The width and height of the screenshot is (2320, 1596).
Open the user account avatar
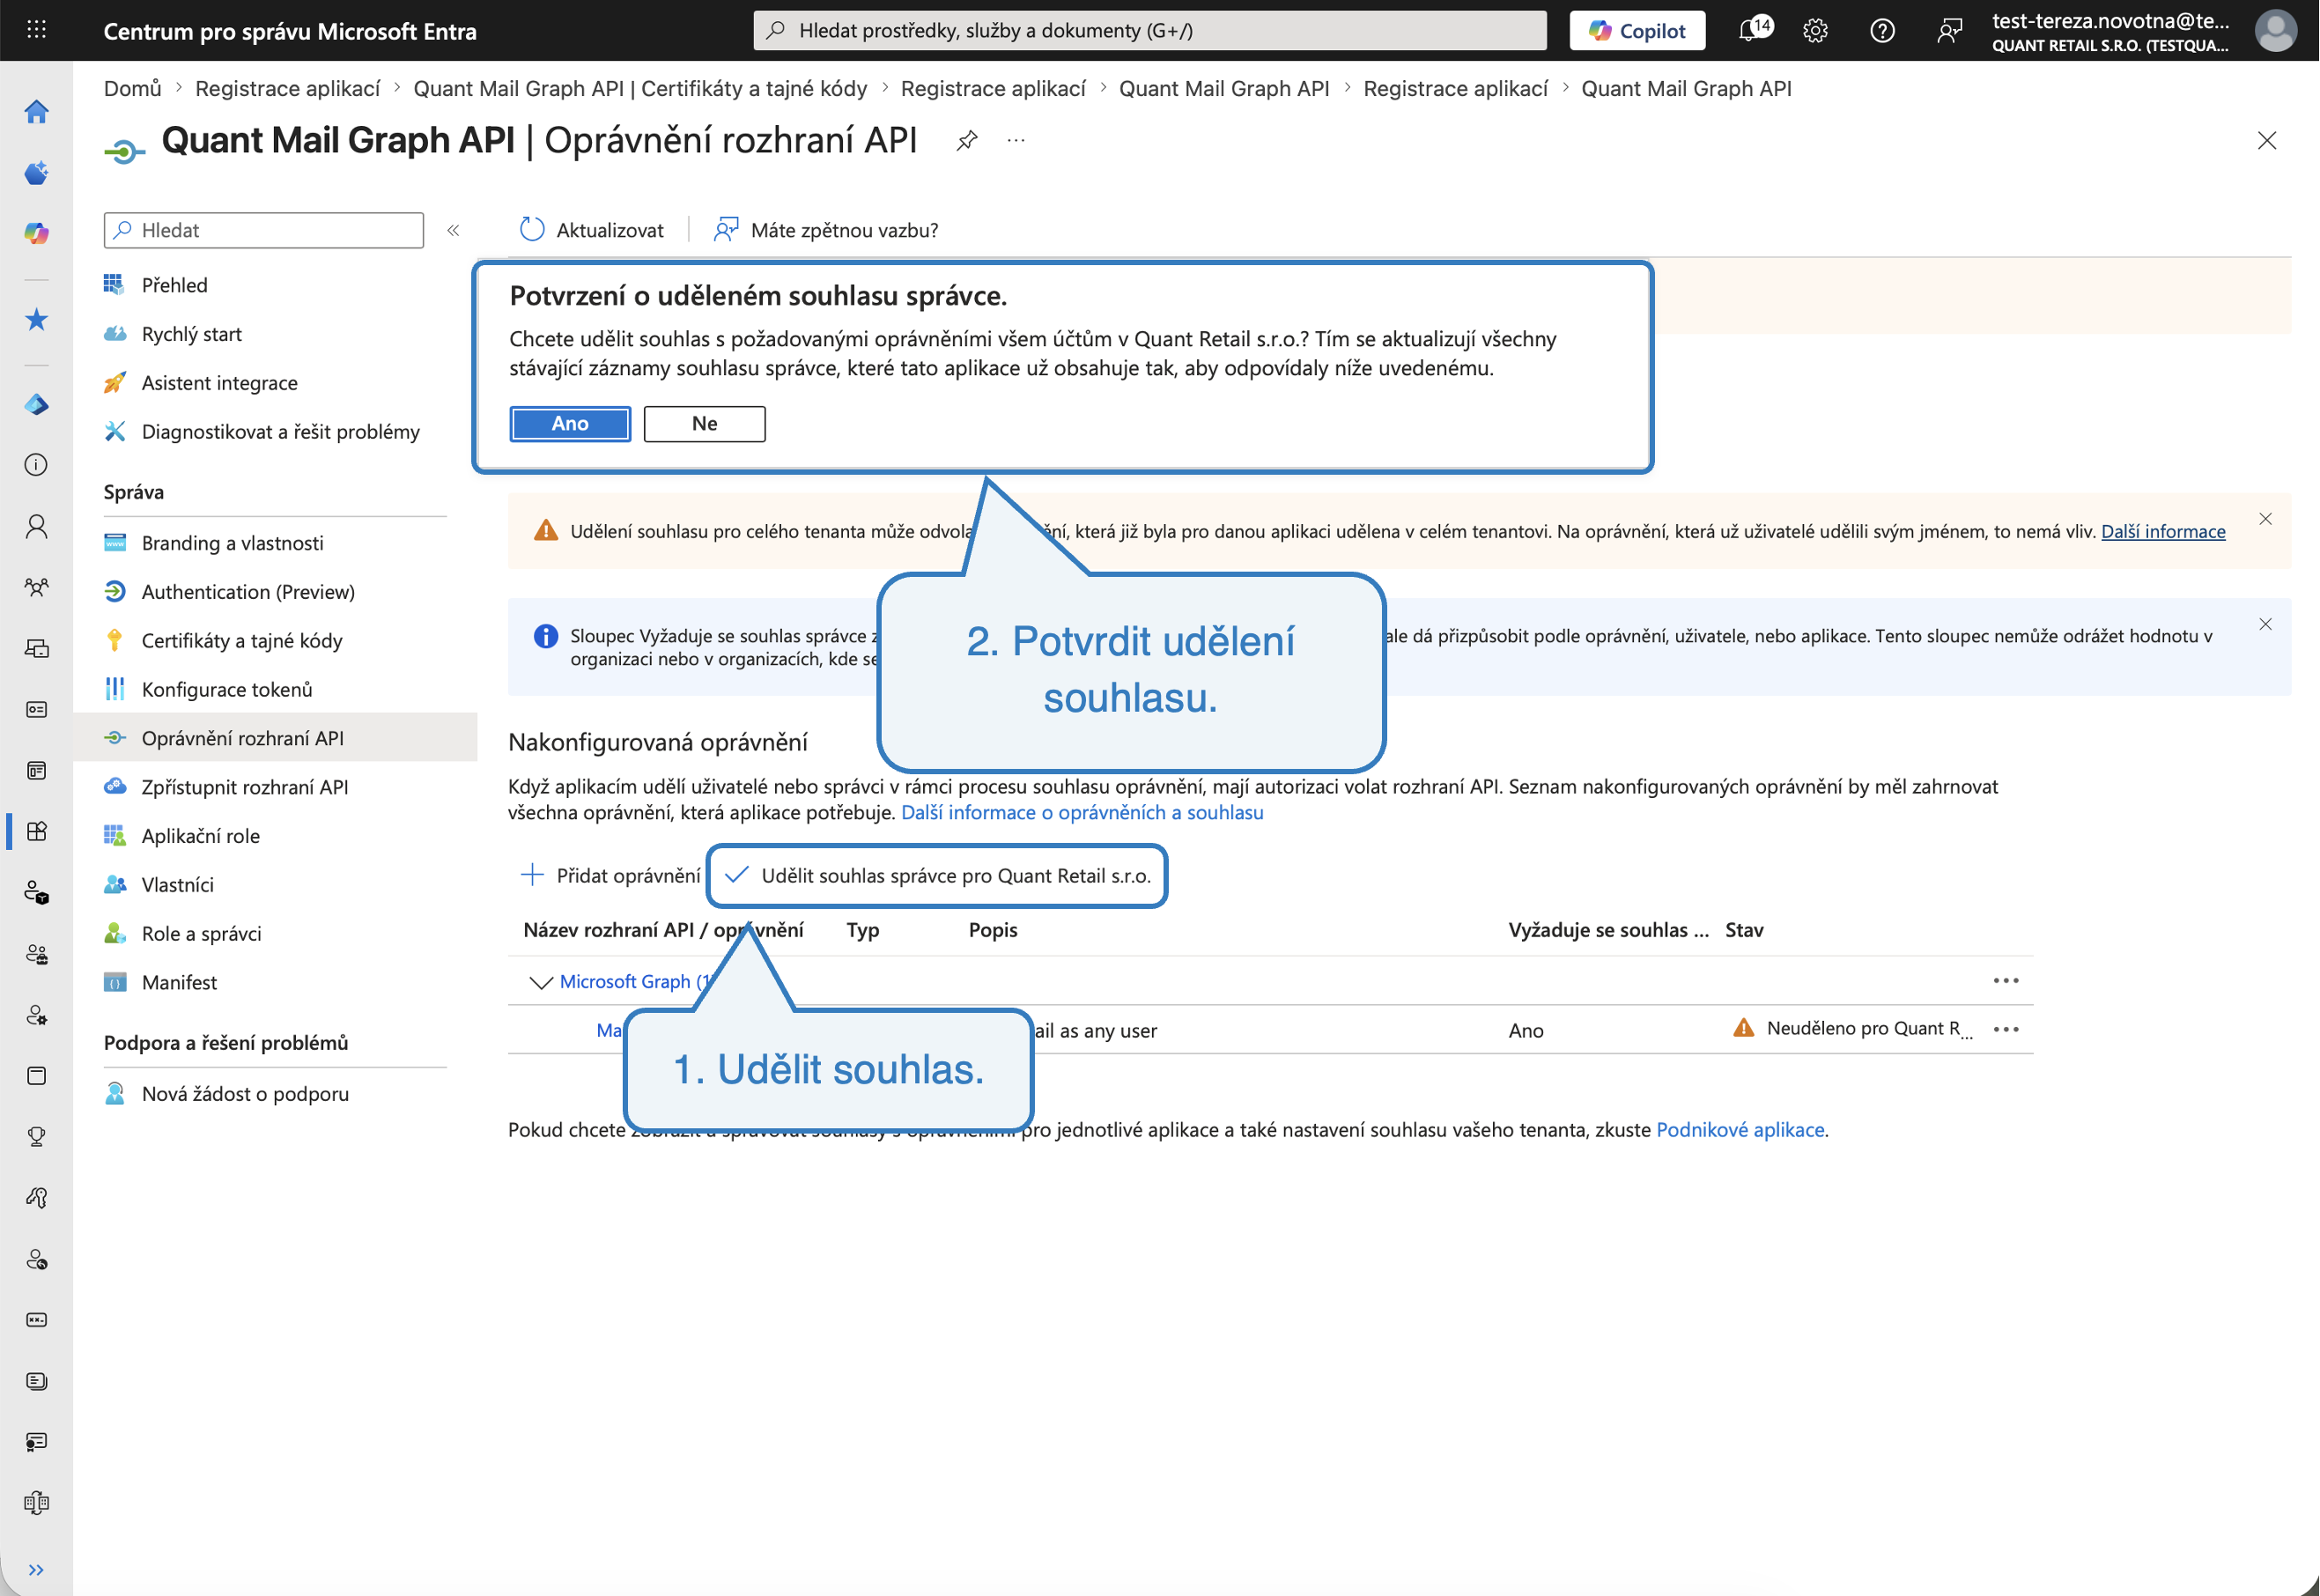2276,30
